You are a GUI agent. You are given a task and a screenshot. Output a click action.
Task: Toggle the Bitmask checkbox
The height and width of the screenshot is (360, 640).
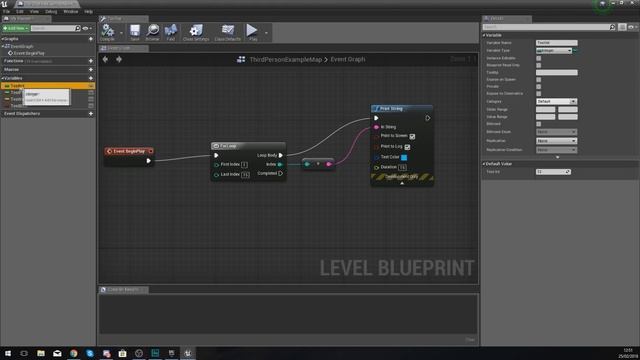(x=538, y=124)
